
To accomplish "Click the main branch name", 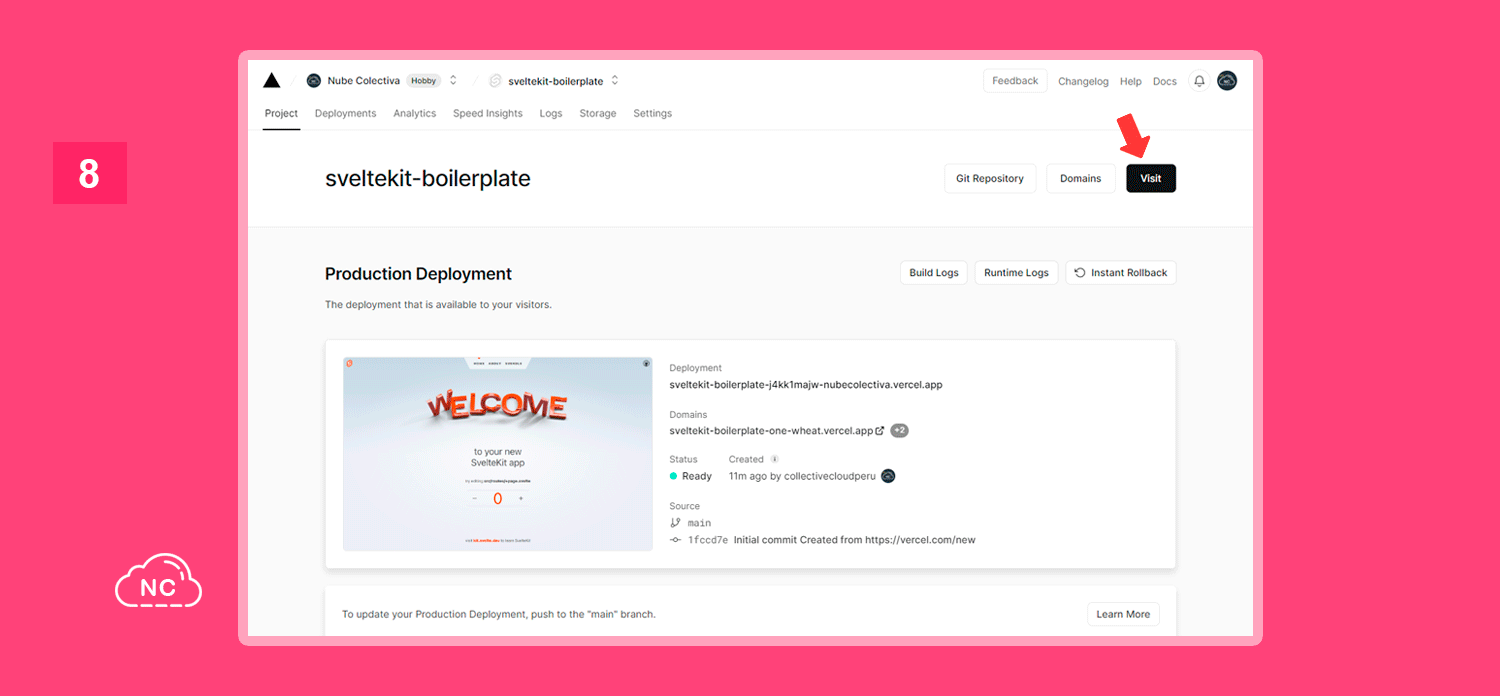I will pyautogui.click(x=699, y=523).
